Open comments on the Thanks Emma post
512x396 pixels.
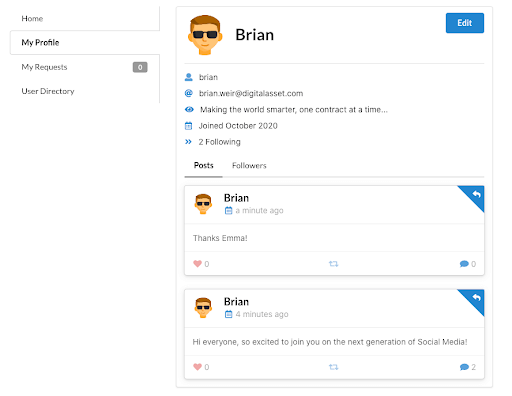point(464,264)
